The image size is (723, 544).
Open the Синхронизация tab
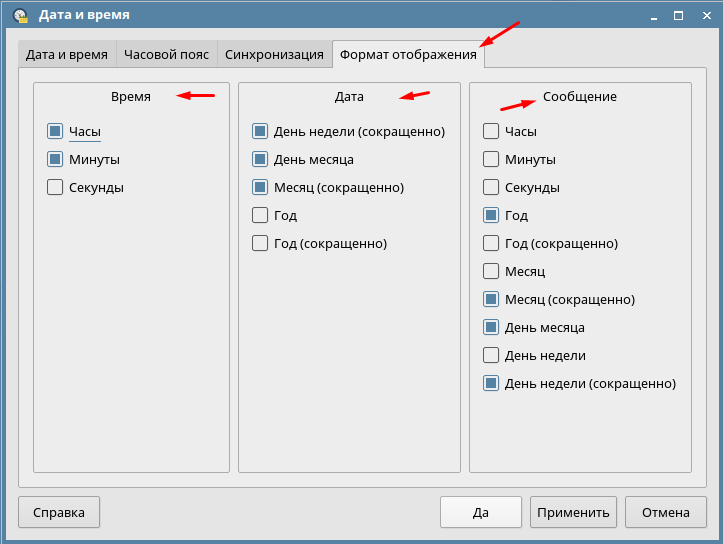click(274, 54)
